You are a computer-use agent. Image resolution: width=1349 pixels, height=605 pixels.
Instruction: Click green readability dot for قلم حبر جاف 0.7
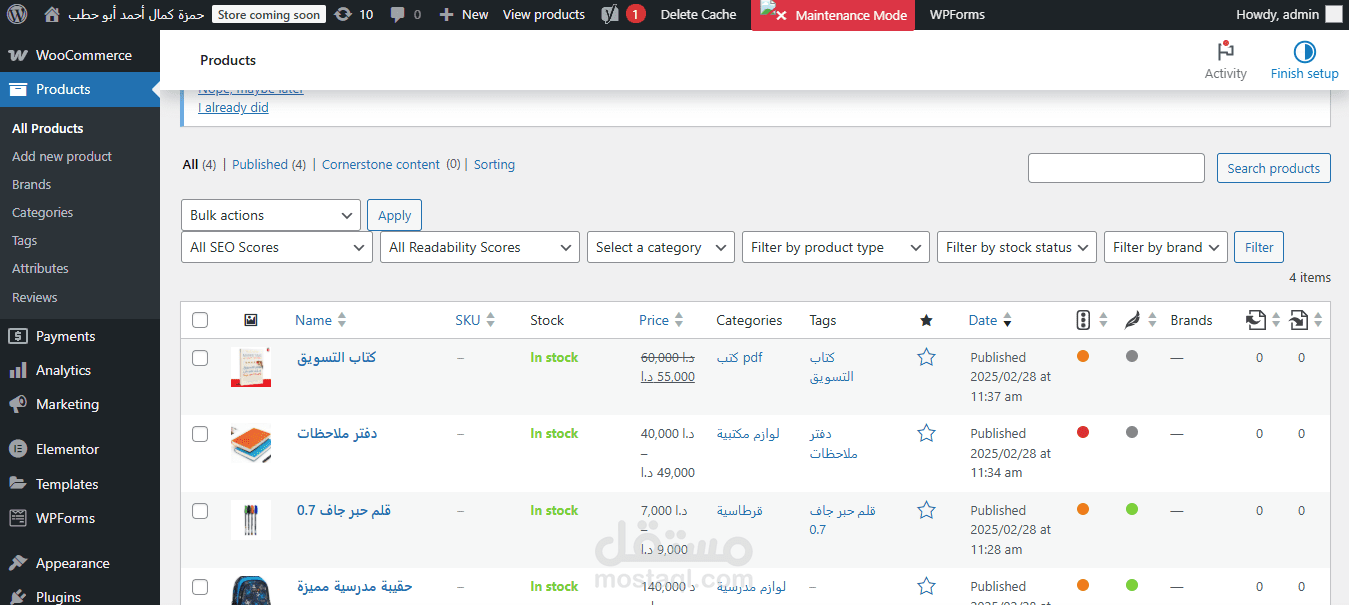coord(1132,508)
